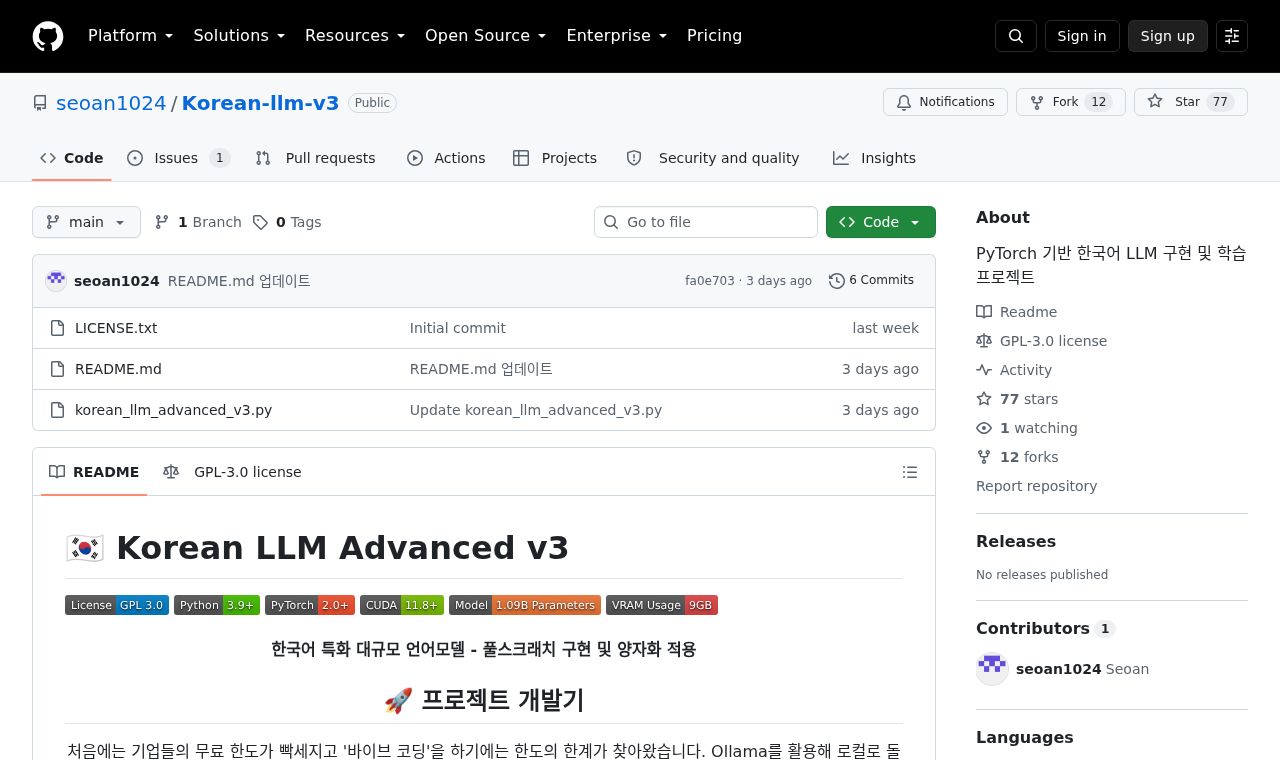Viewport: 1280px width, 760px height.
Task: Open the Readme link in About
Action: click(x=1017, y=312)
